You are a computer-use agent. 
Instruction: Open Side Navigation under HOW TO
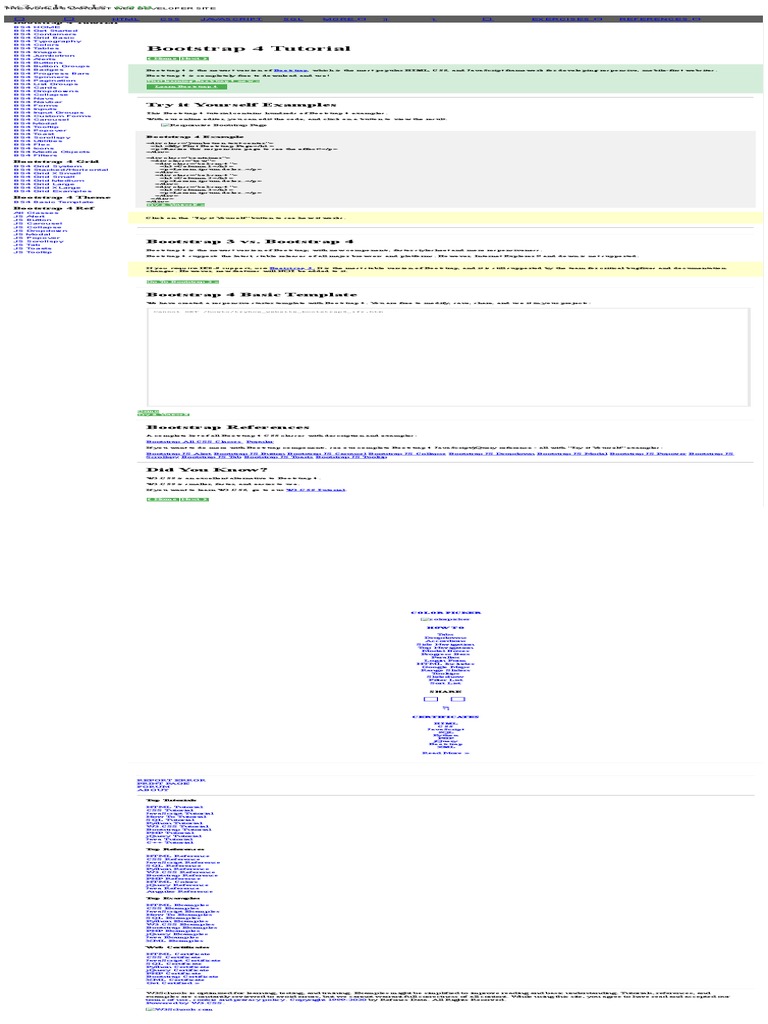coord(445,645)
